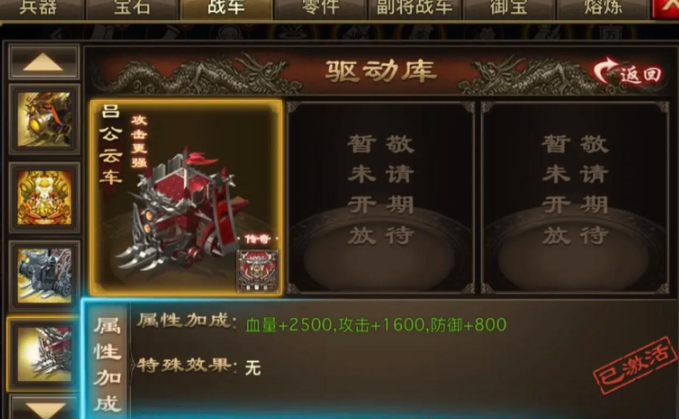Select the first golden chariot thumbnail
The height and width of the screenshot is (419, 679).
click(44, 119)
